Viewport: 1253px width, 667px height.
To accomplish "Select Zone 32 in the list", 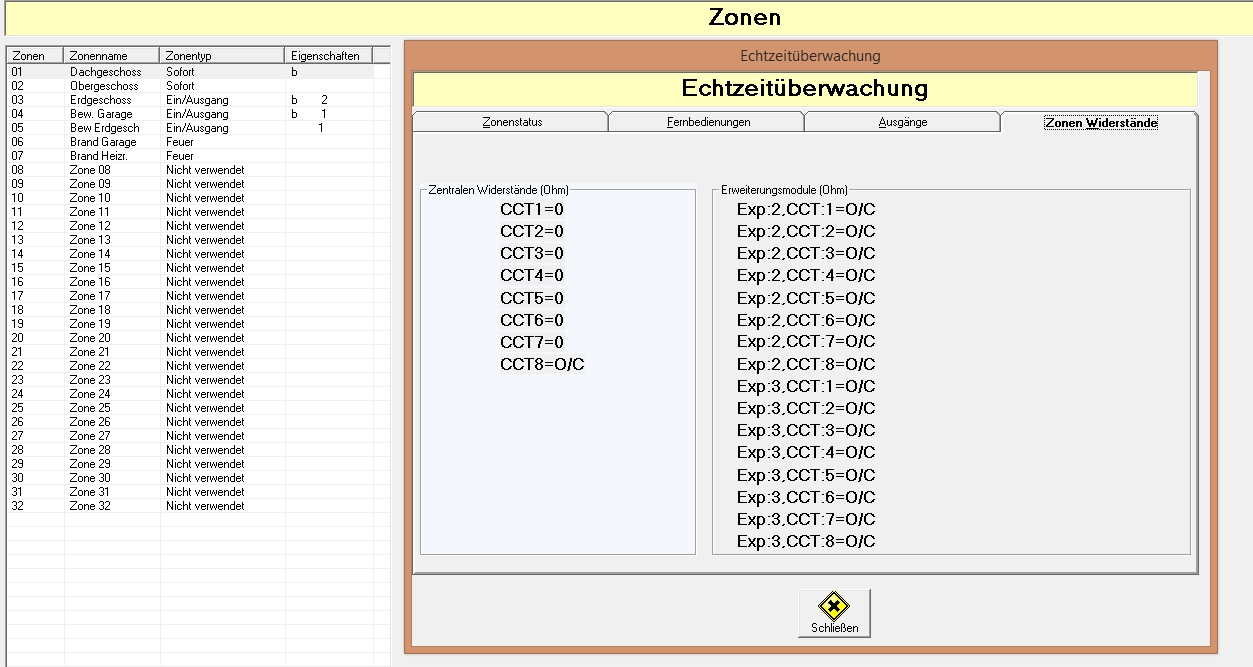I will click(x=90, y=506).
